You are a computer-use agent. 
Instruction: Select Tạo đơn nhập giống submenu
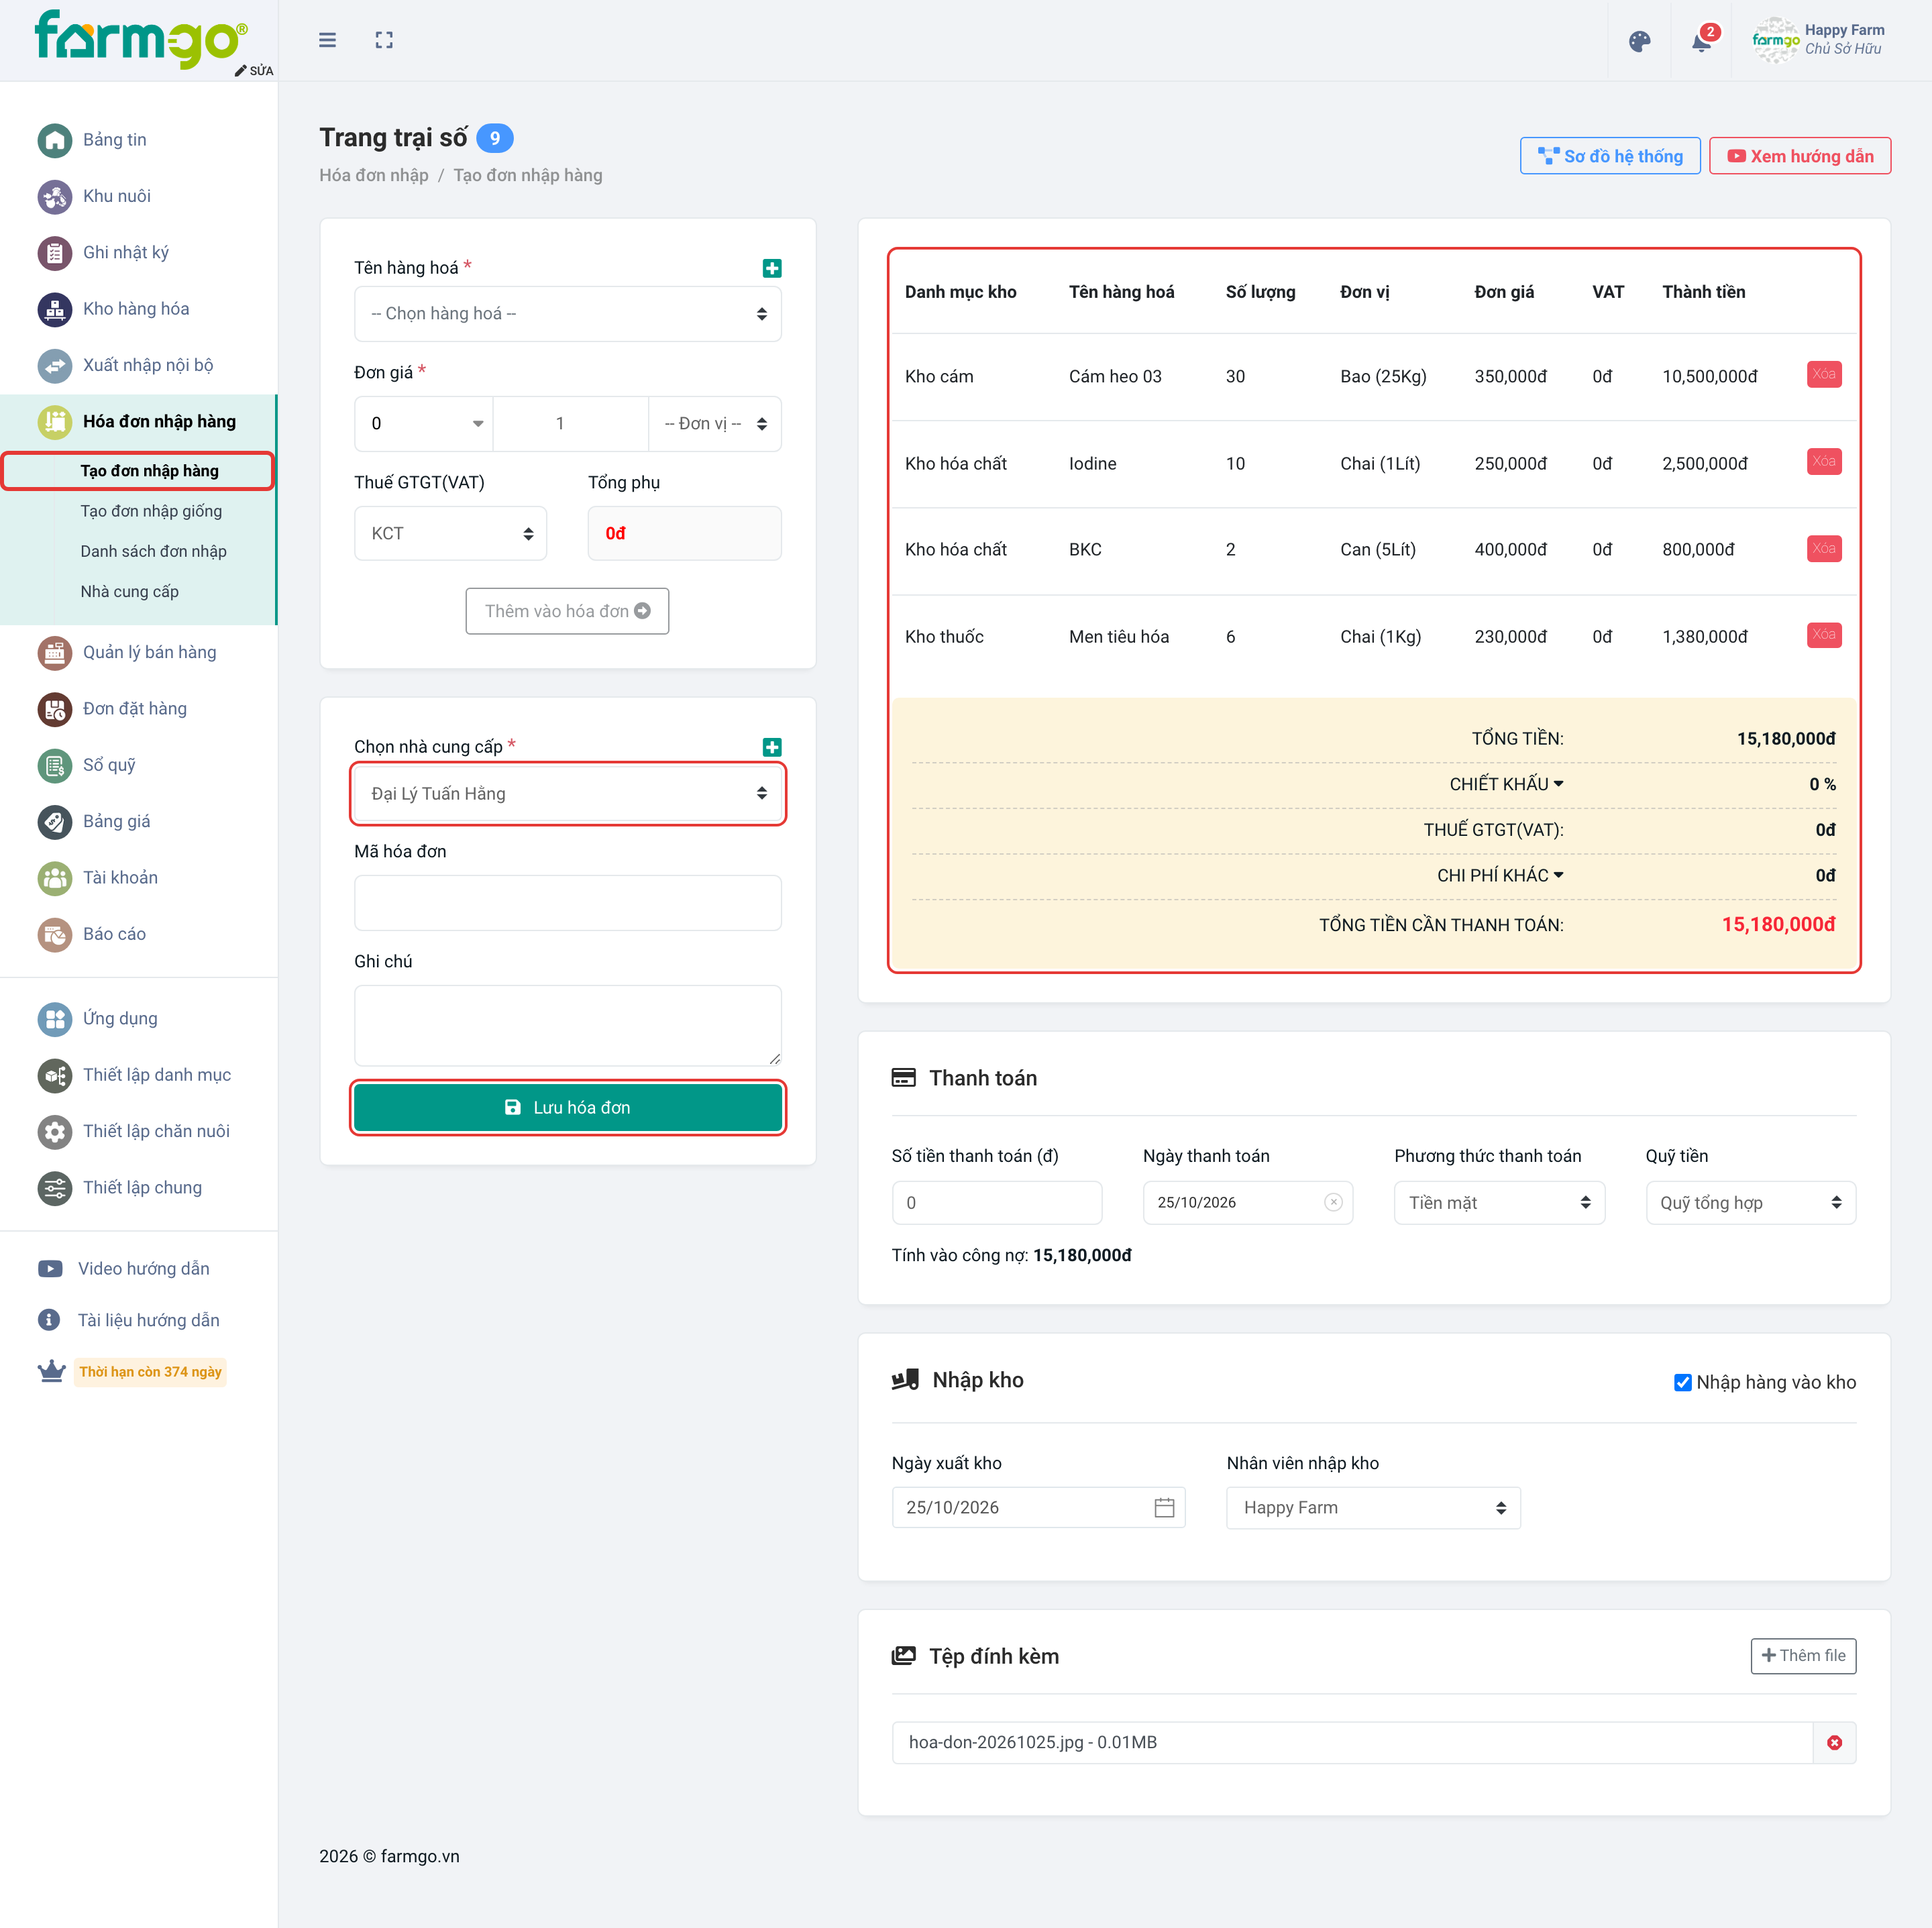(151, 511)
